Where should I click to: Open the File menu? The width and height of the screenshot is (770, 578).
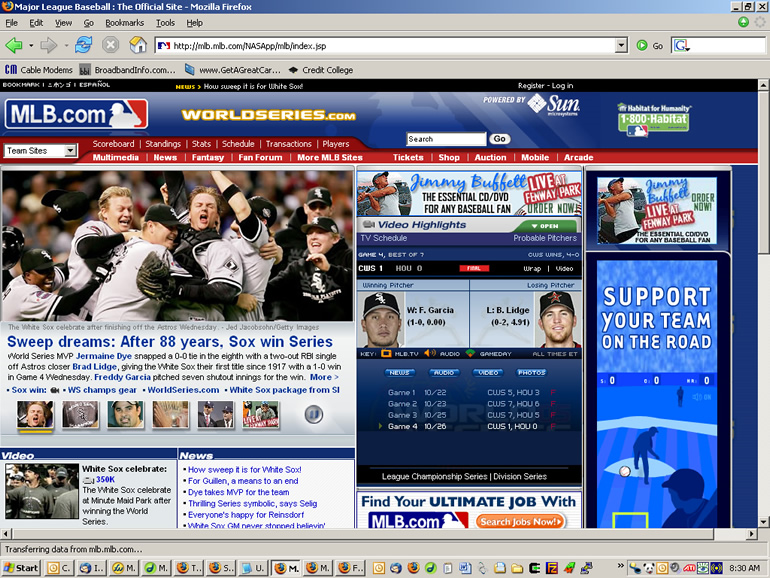pyautogui.click(x=11, y=23)
